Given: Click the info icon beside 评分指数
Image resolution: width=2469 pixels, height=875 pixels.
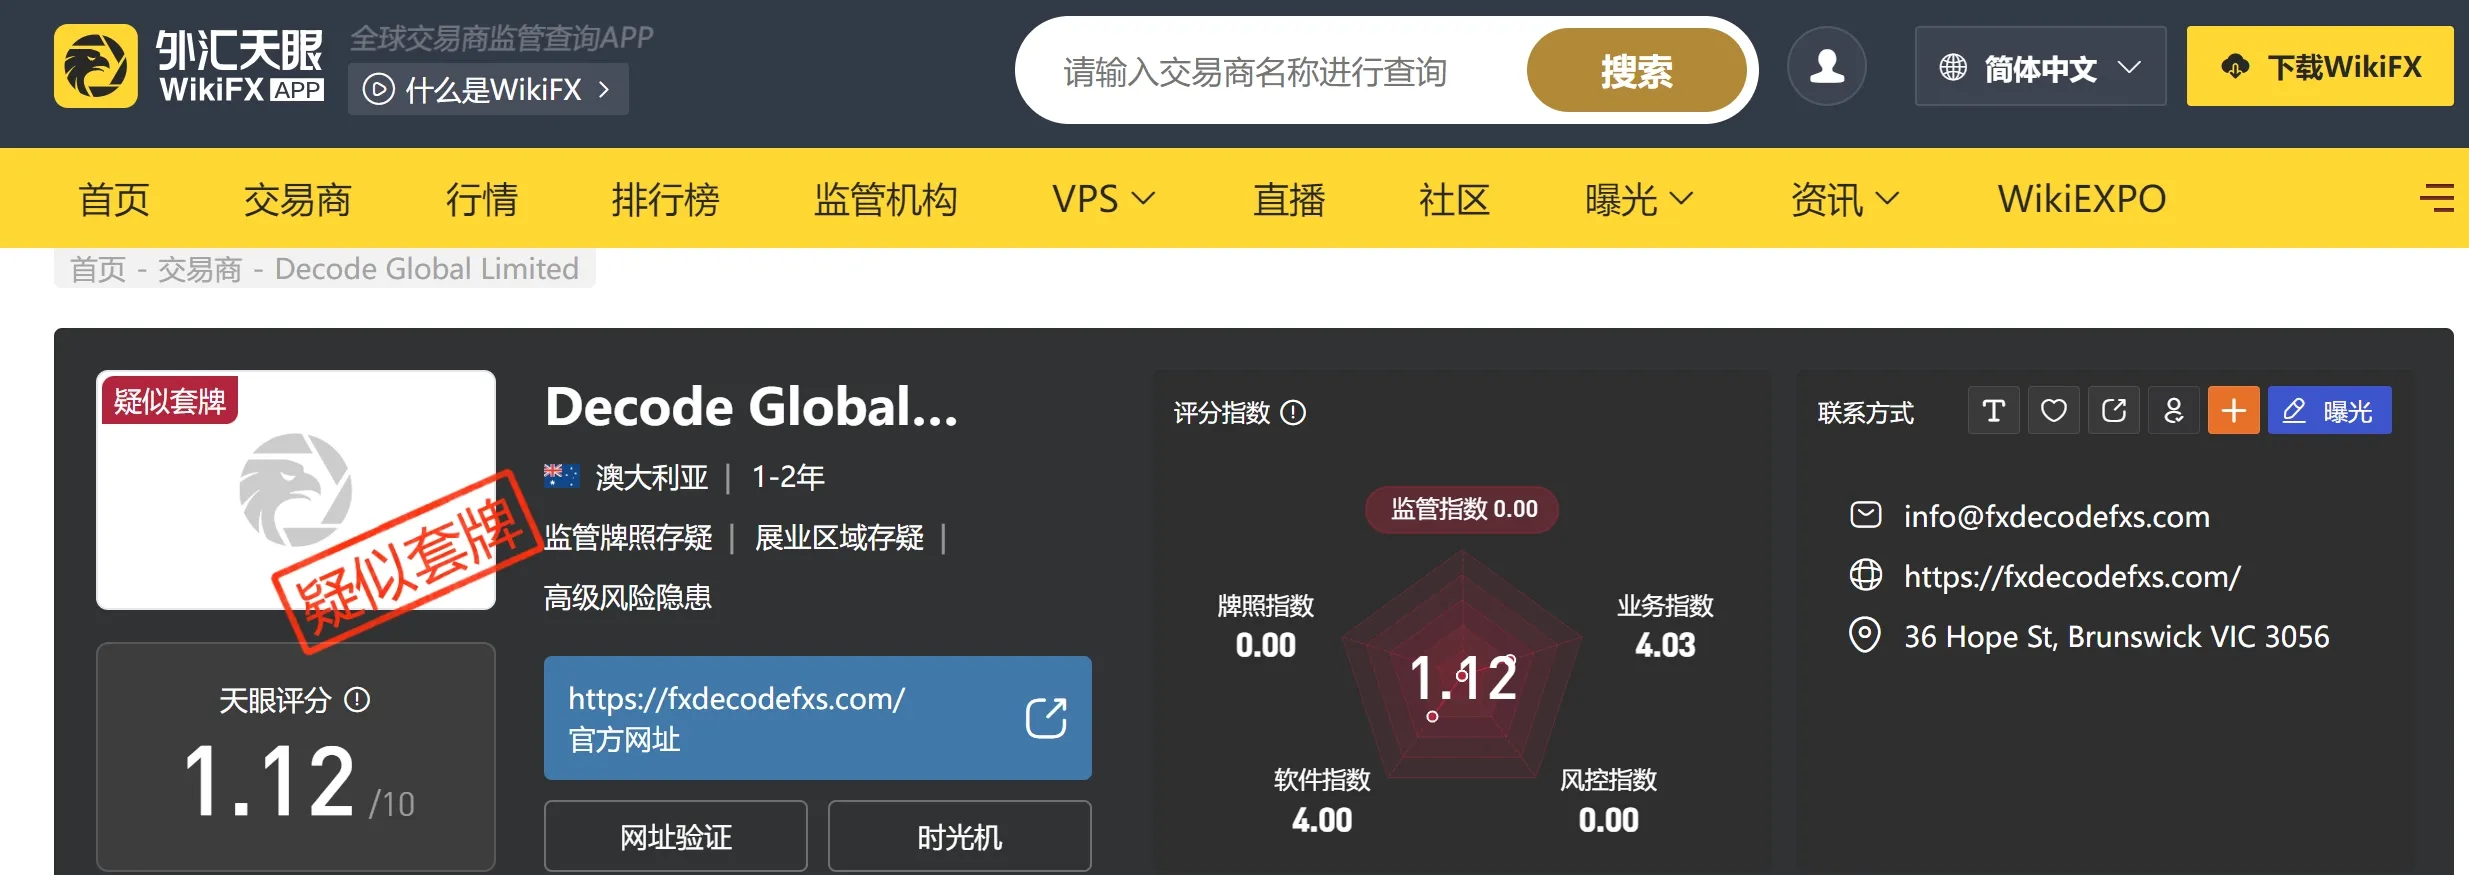Looking at the screenshot, I should coord(1293,412).
